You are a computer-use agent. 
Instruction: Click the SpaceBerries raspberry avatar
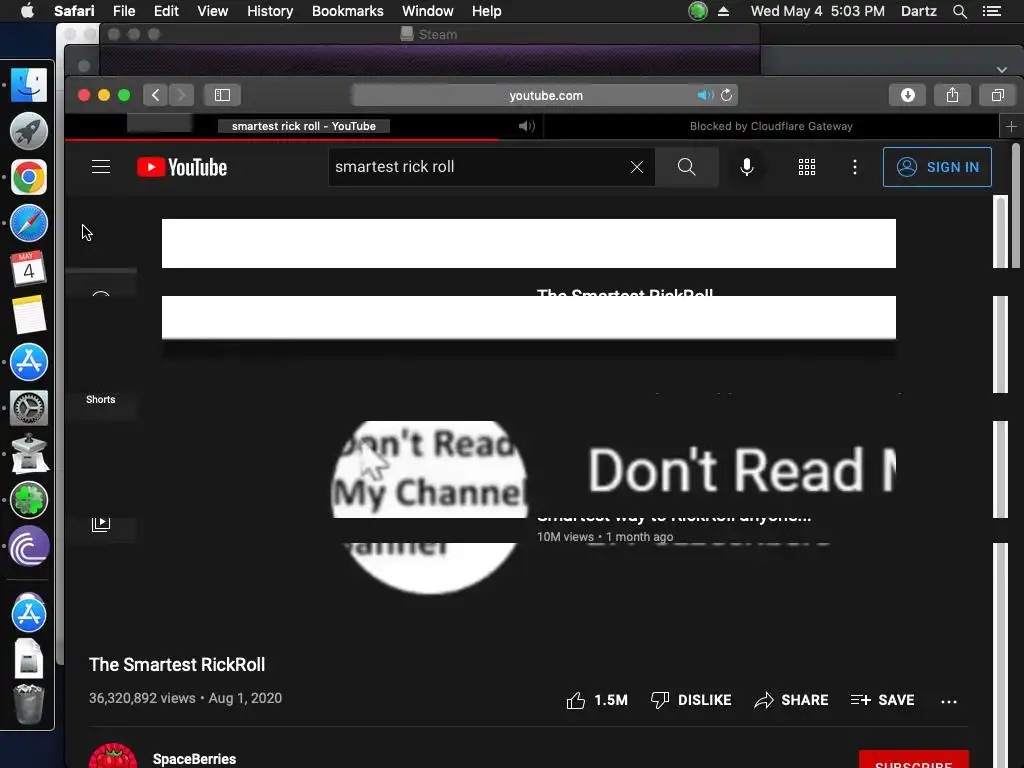point(113,756)
